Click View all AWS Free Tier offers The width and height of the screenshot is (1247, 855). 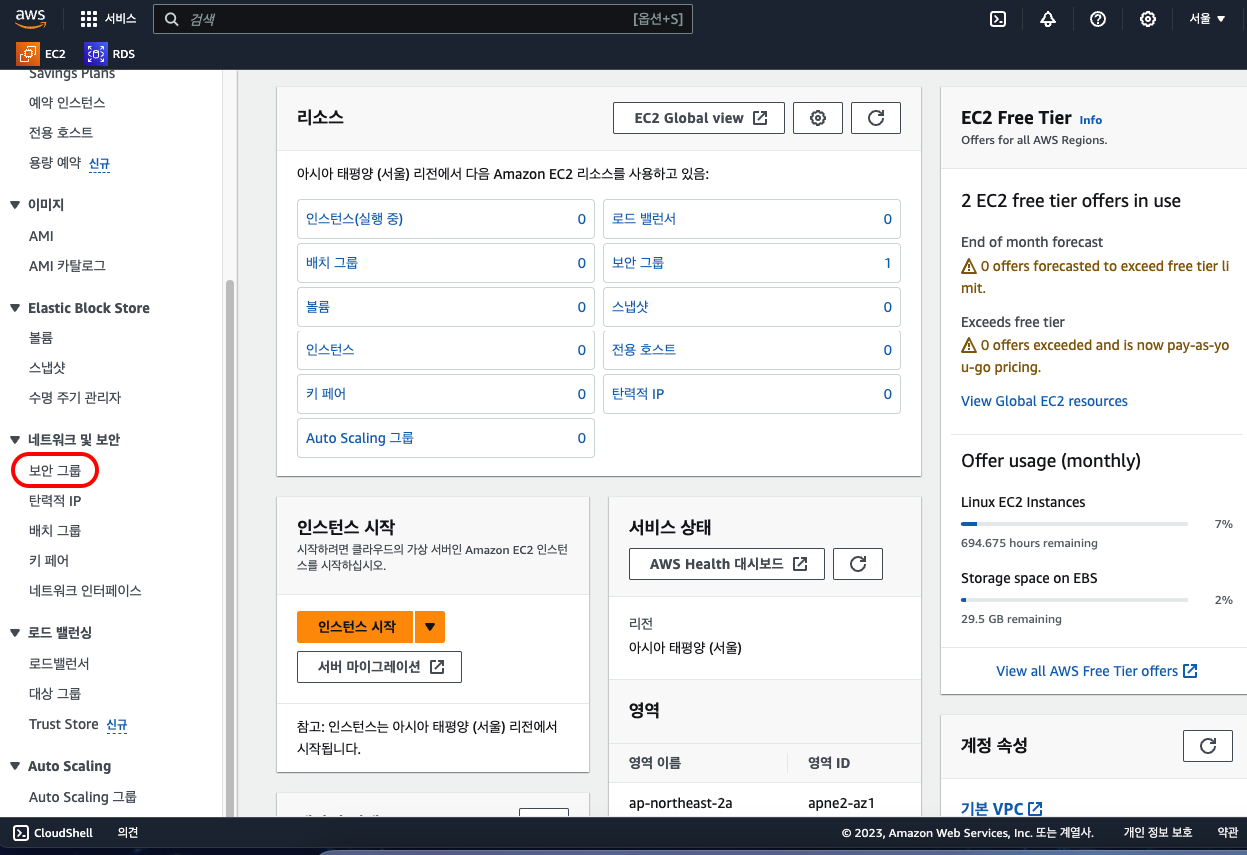(1096, 671)
